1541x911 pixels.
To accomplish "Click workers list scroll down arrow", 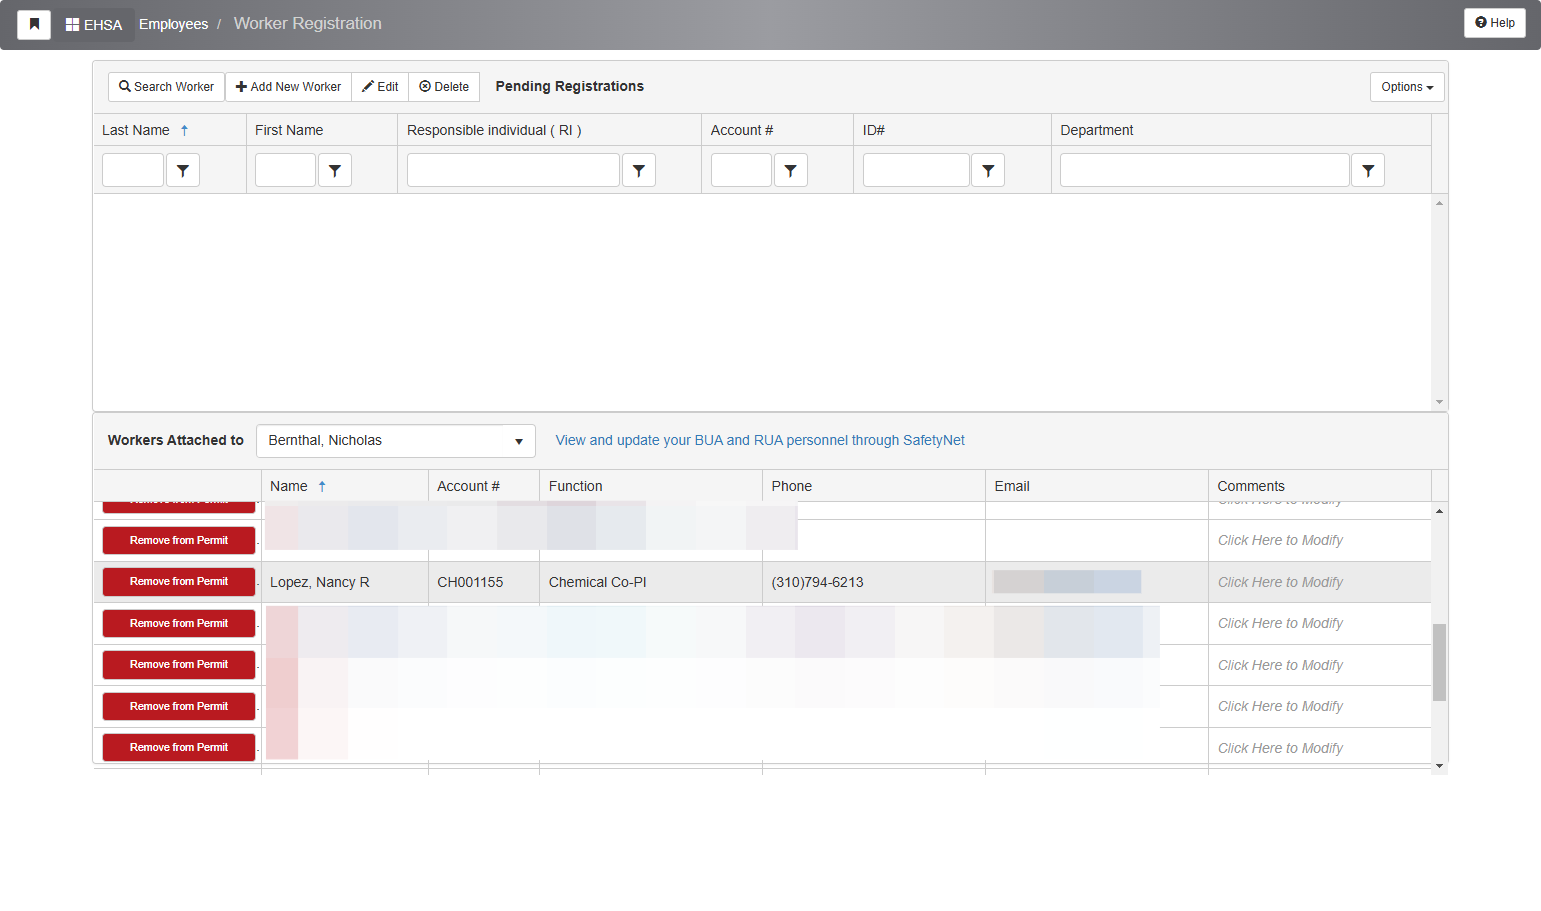I will coord(1440,766).
